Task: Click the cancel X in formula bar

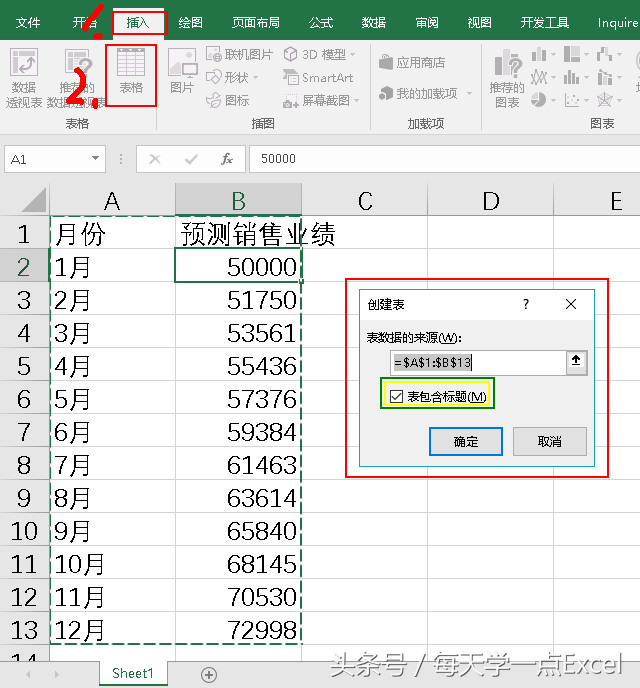Action: [155, 159]
